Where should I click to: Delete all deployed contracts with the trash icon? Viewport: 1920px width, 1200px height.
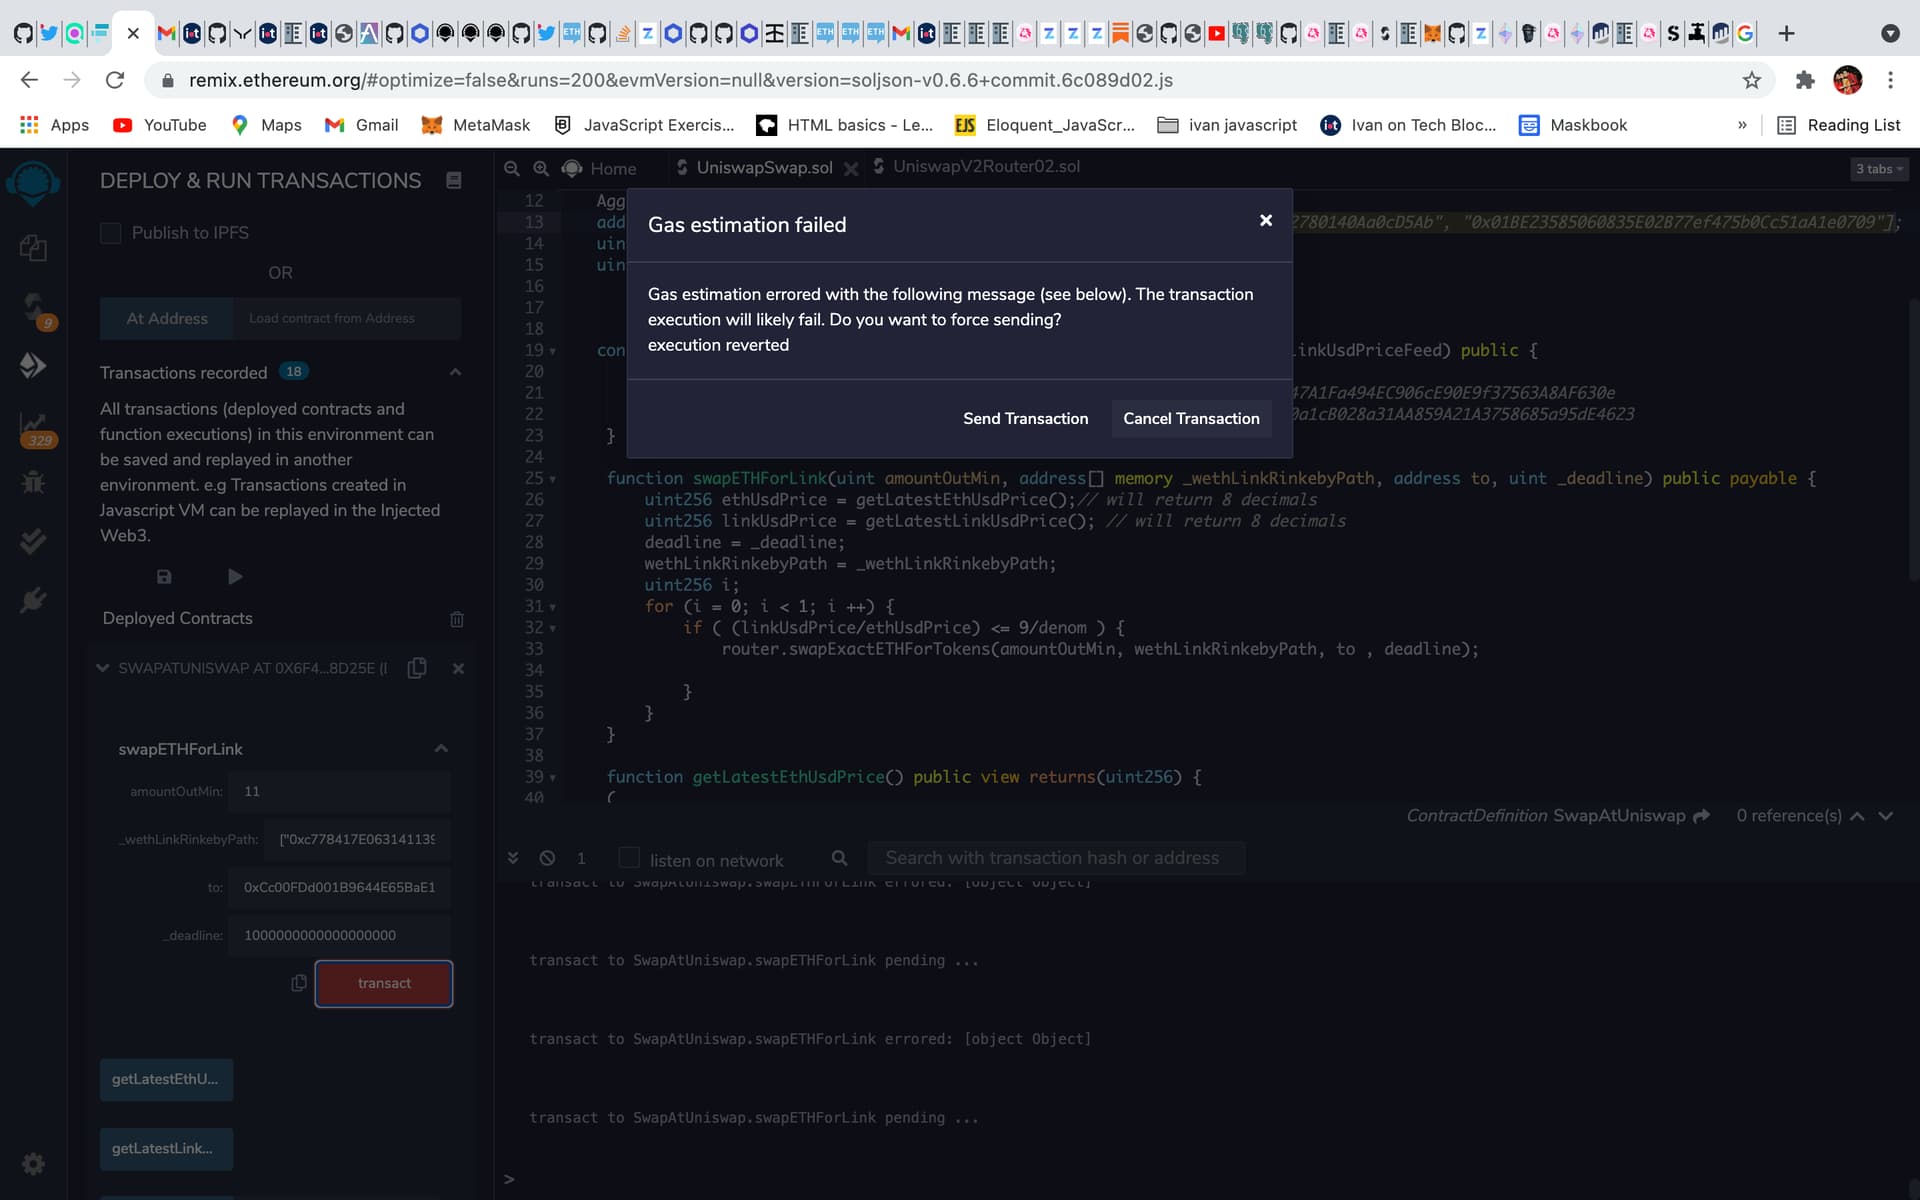[x=457, y=619]
